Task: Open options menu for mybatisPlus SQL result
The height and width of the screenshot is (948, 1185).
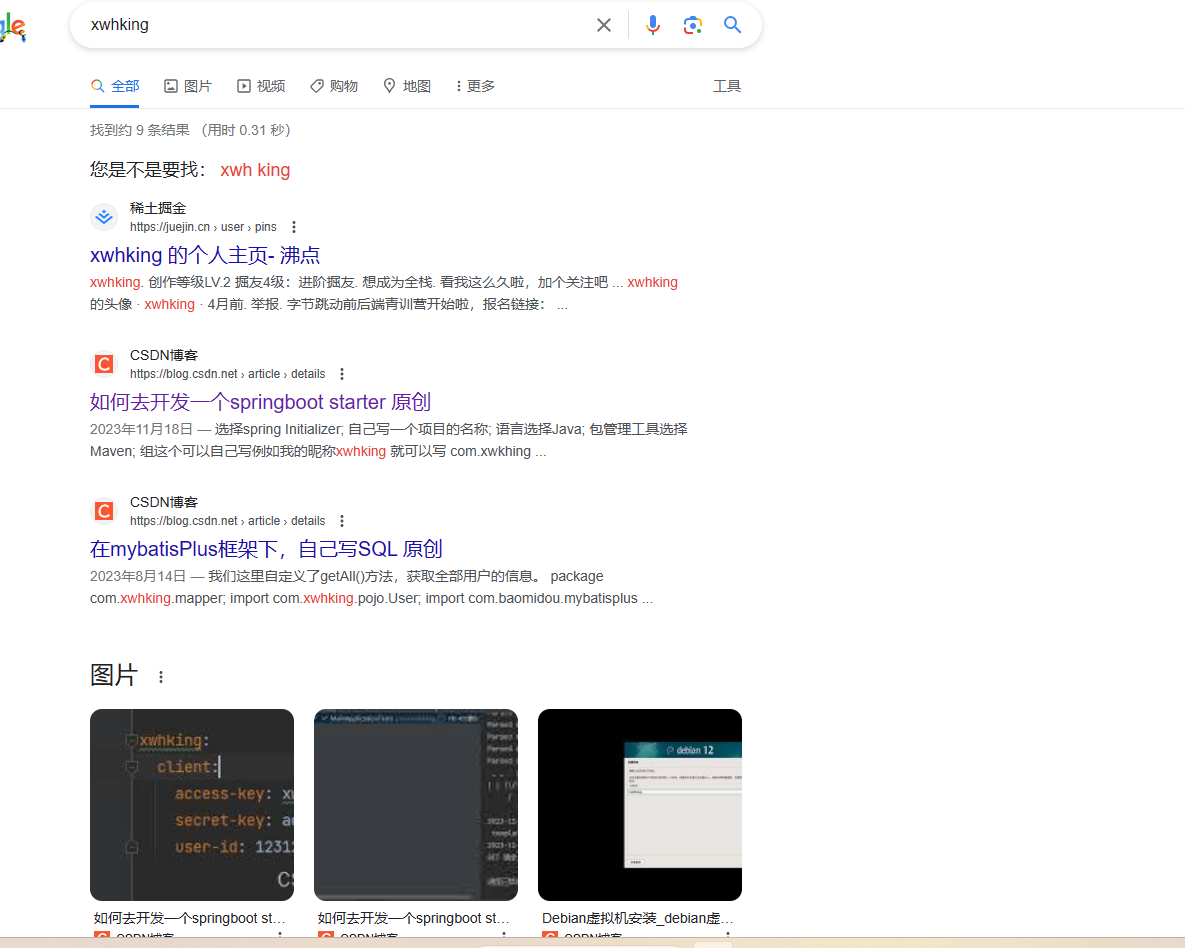Action: [x=342, y=521]
